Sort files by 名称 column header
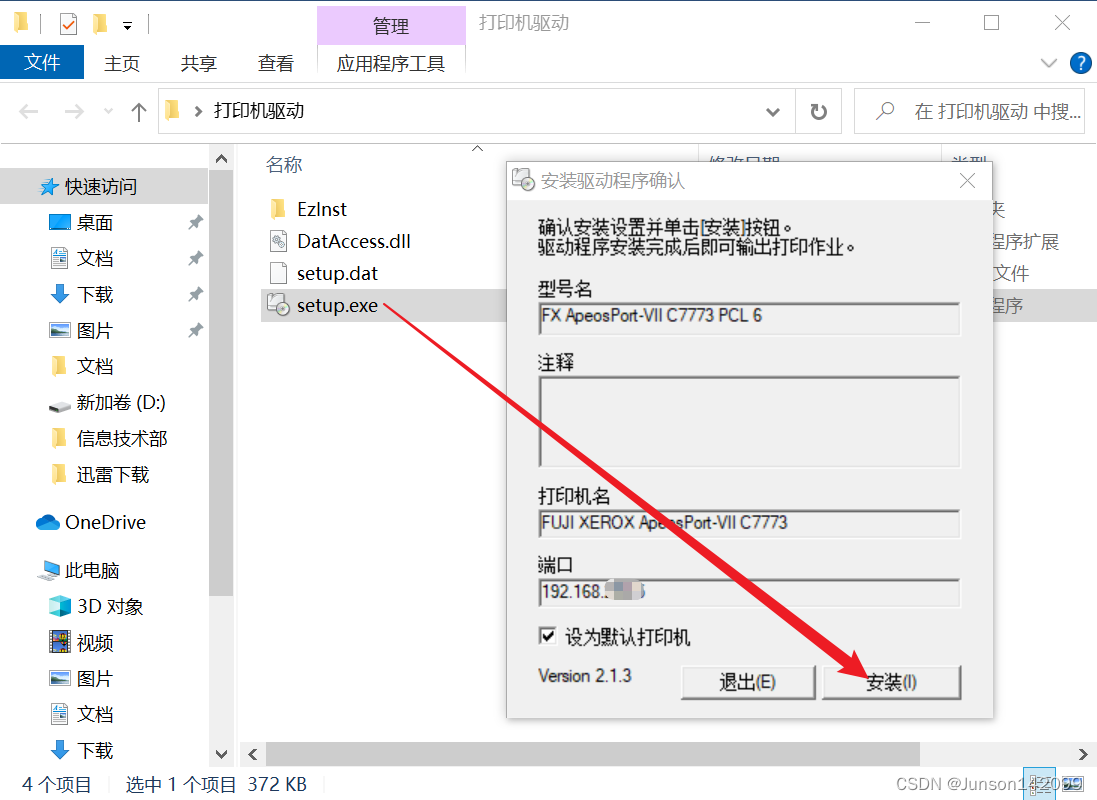This screenshot has width=1097, height=800. (284, 165)
